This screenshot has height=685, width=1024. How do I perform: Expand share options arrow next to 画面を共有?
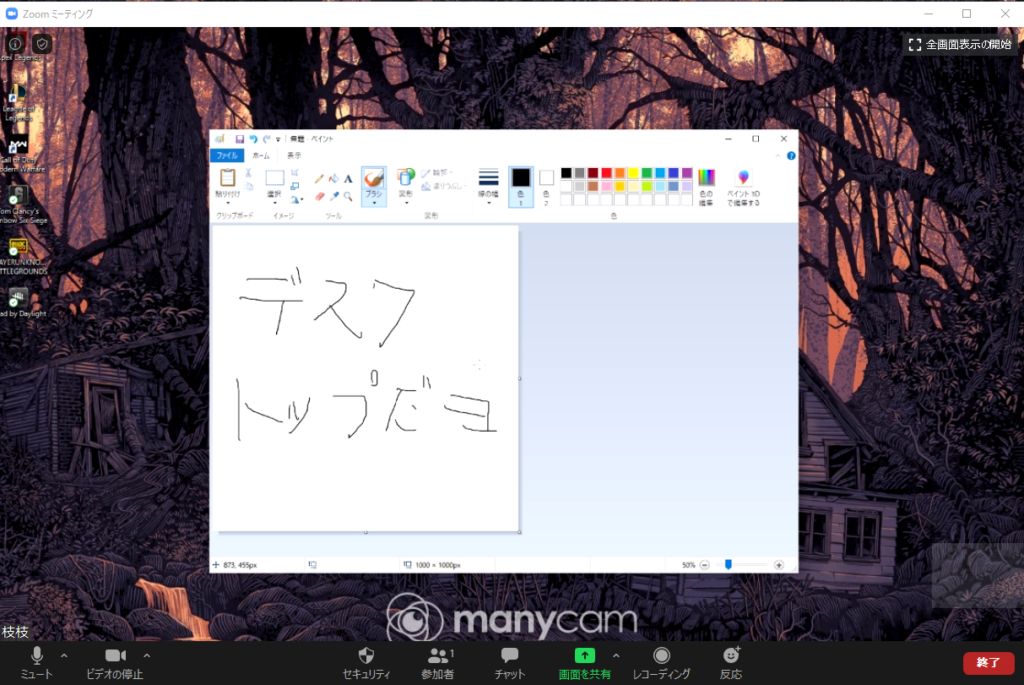(616, 655)
